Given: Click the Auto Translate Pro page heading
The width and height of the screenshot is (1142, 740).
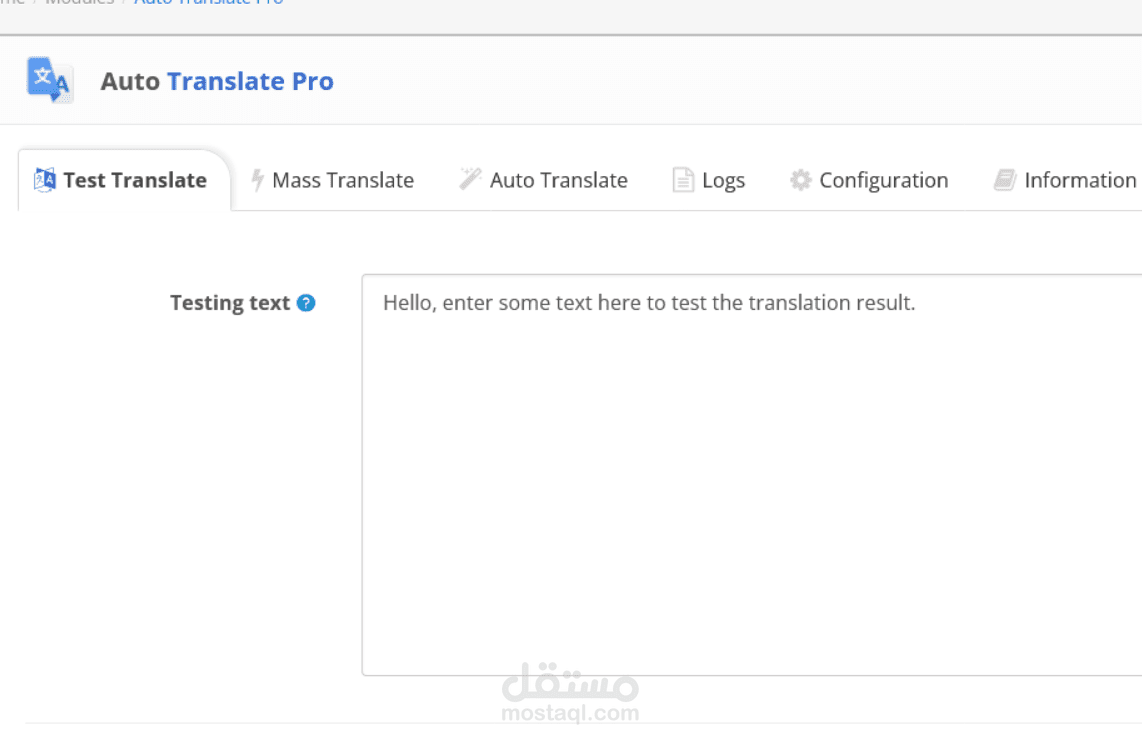Looking at the screenshot, I should point(217,81).
